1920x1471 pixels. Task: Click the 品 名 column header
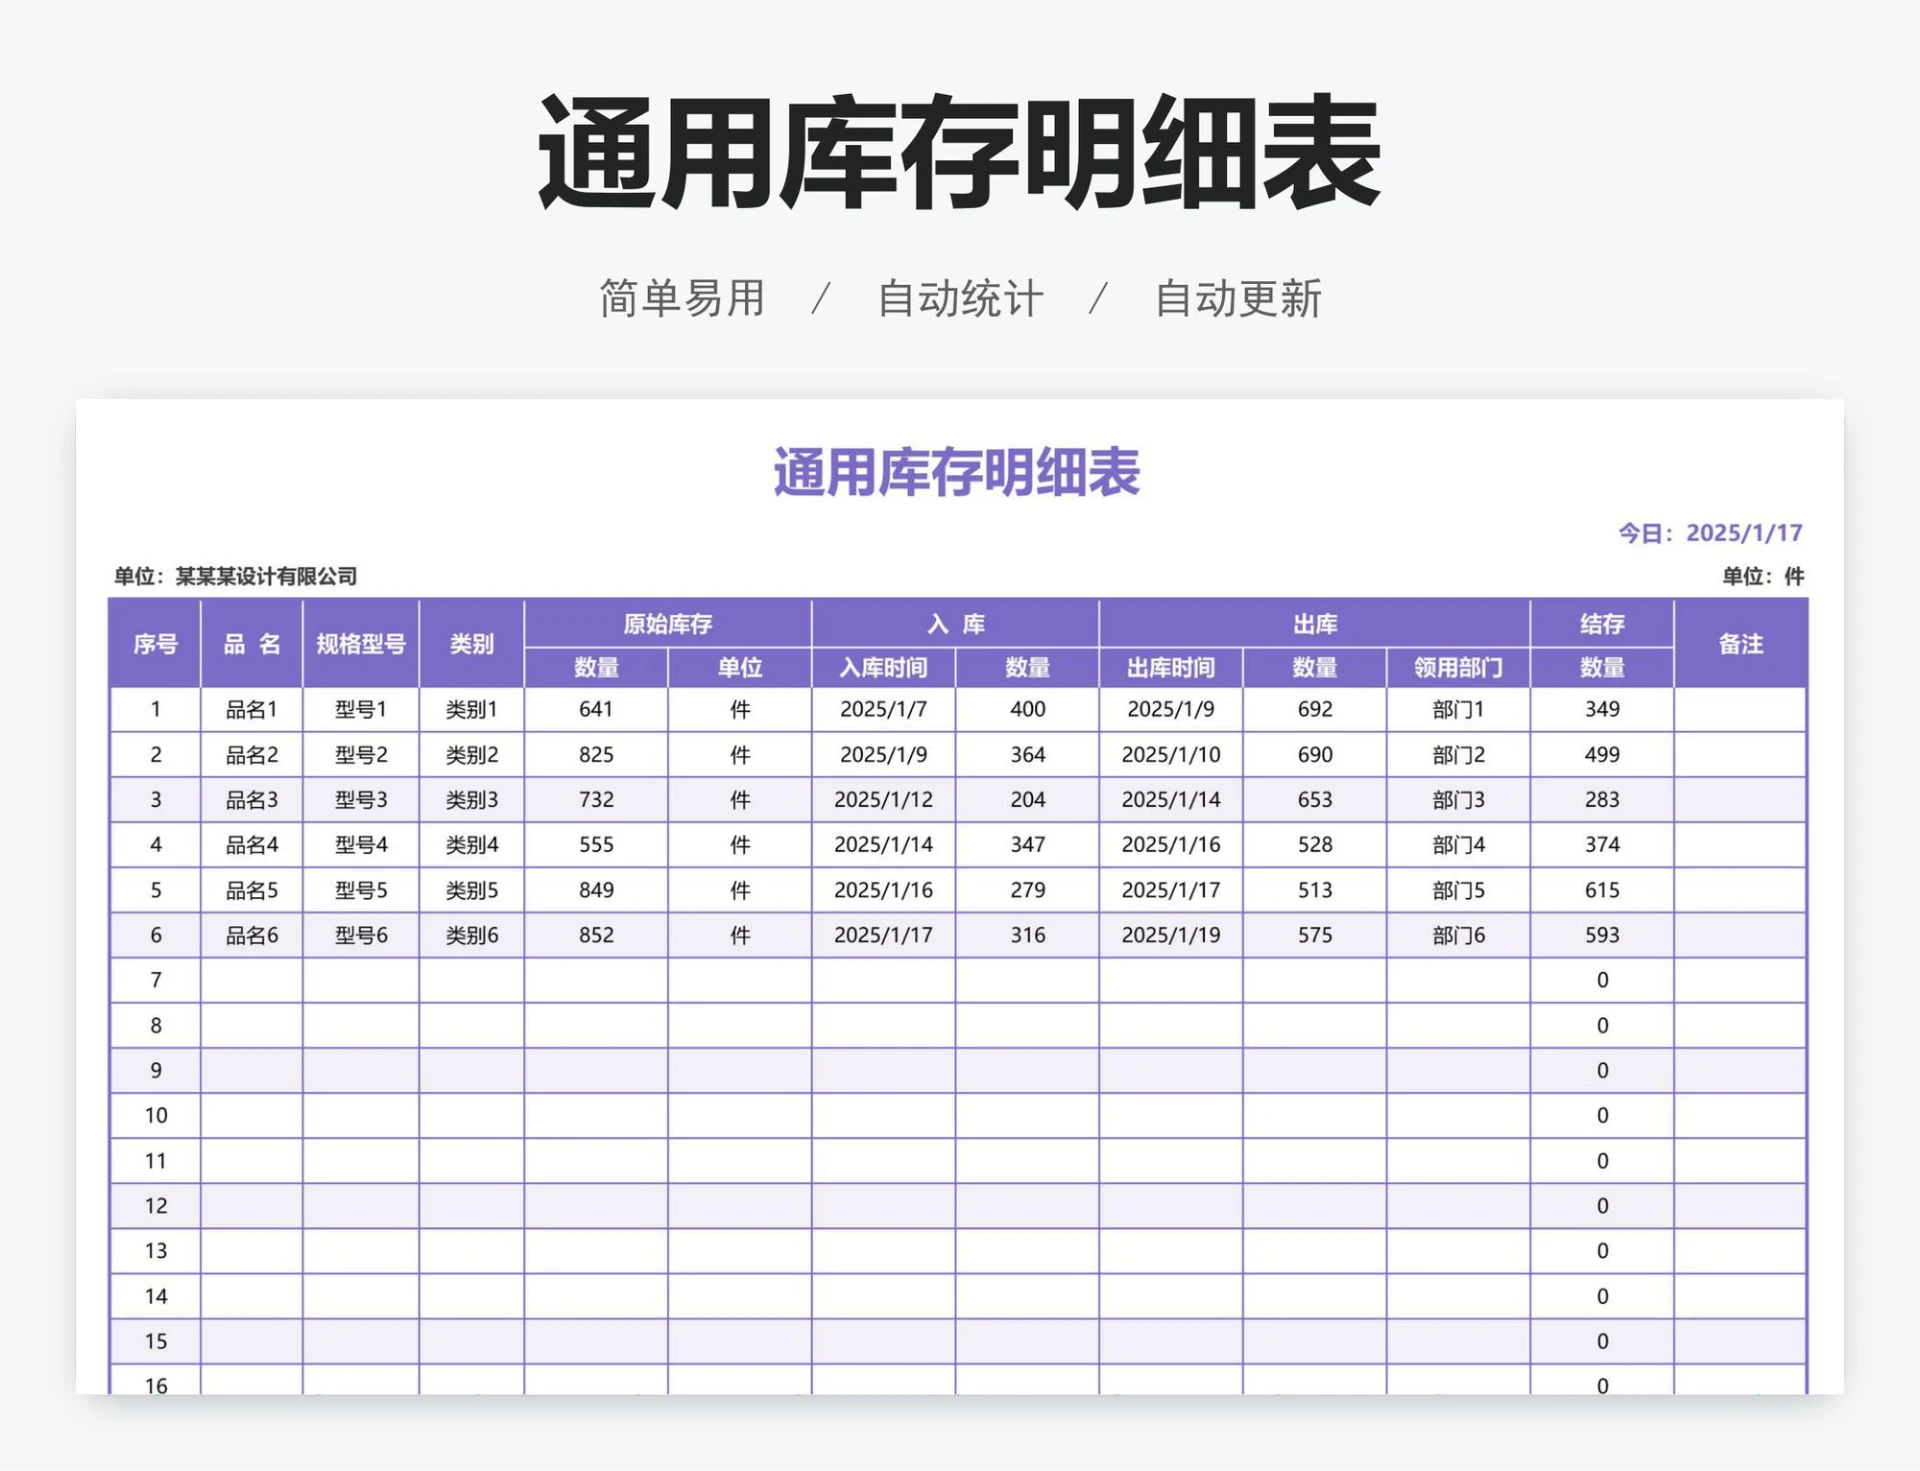coord(252,645)
